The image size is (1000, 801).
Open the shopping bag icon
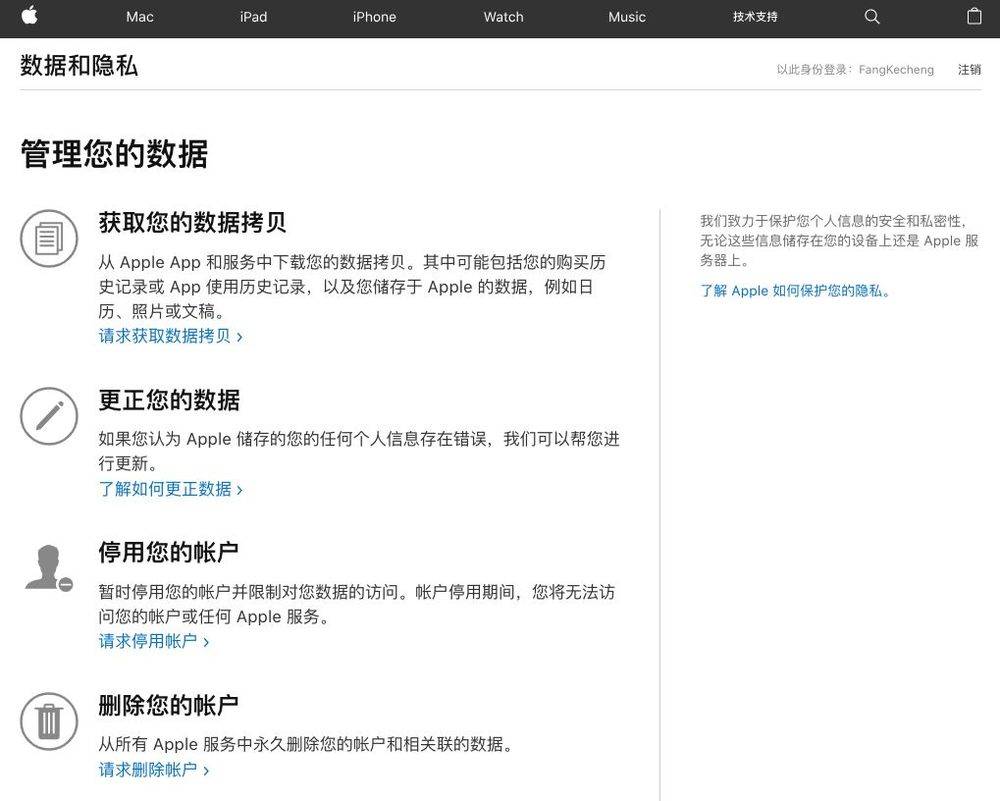[974, 17]
